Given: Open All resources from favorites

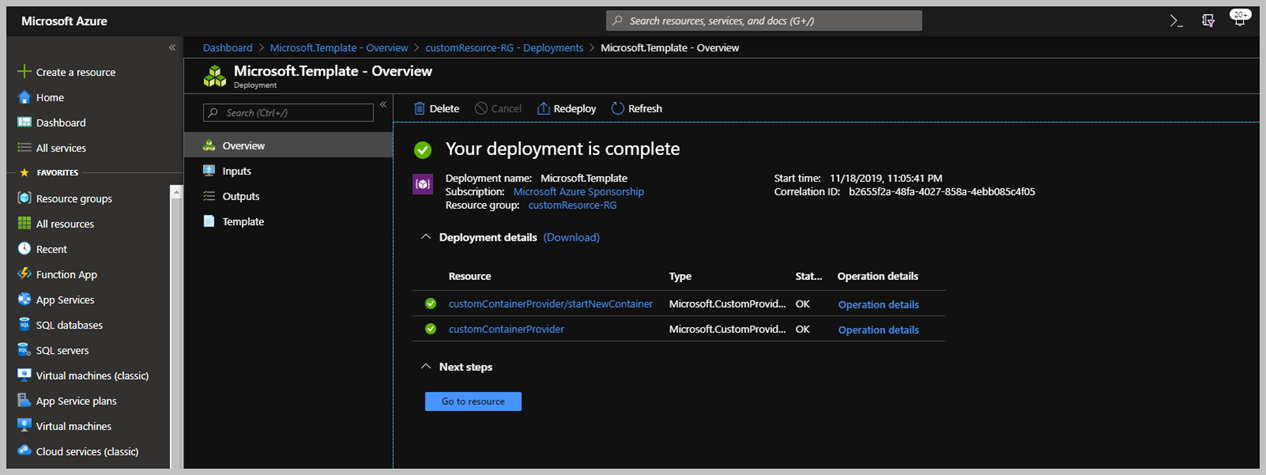Looking at the screenshot, I should pyautogui.click(x=65, y=224).
